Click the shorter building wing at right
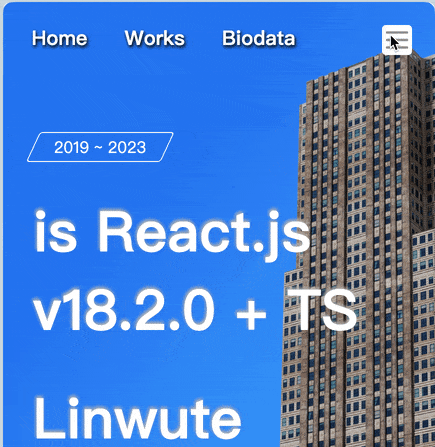This screenshot has width=435, height=447. [x=423, y=333]
